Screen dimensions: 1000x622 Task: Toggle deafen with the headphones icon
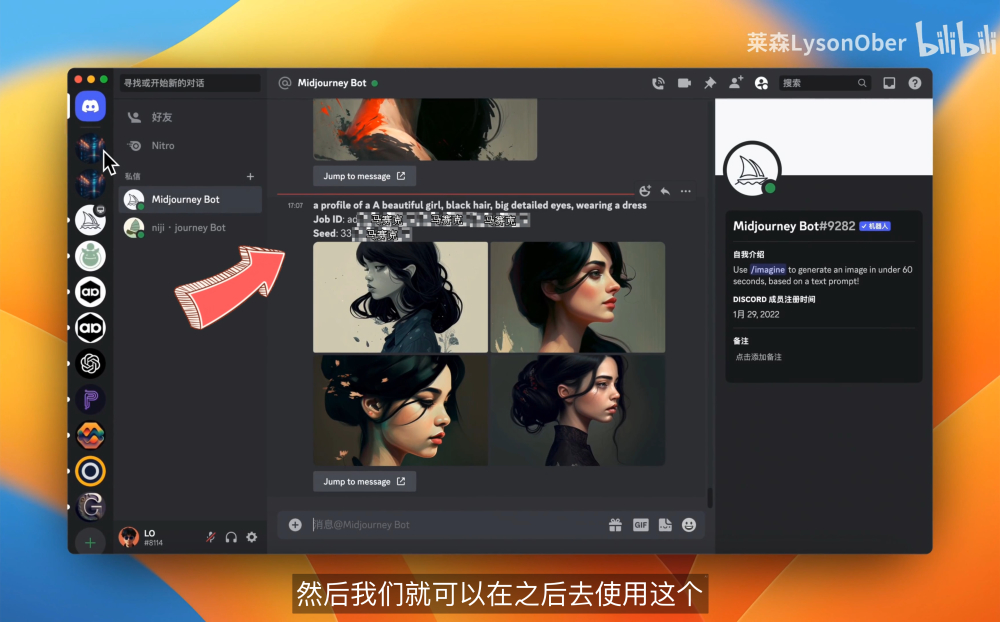231,537
